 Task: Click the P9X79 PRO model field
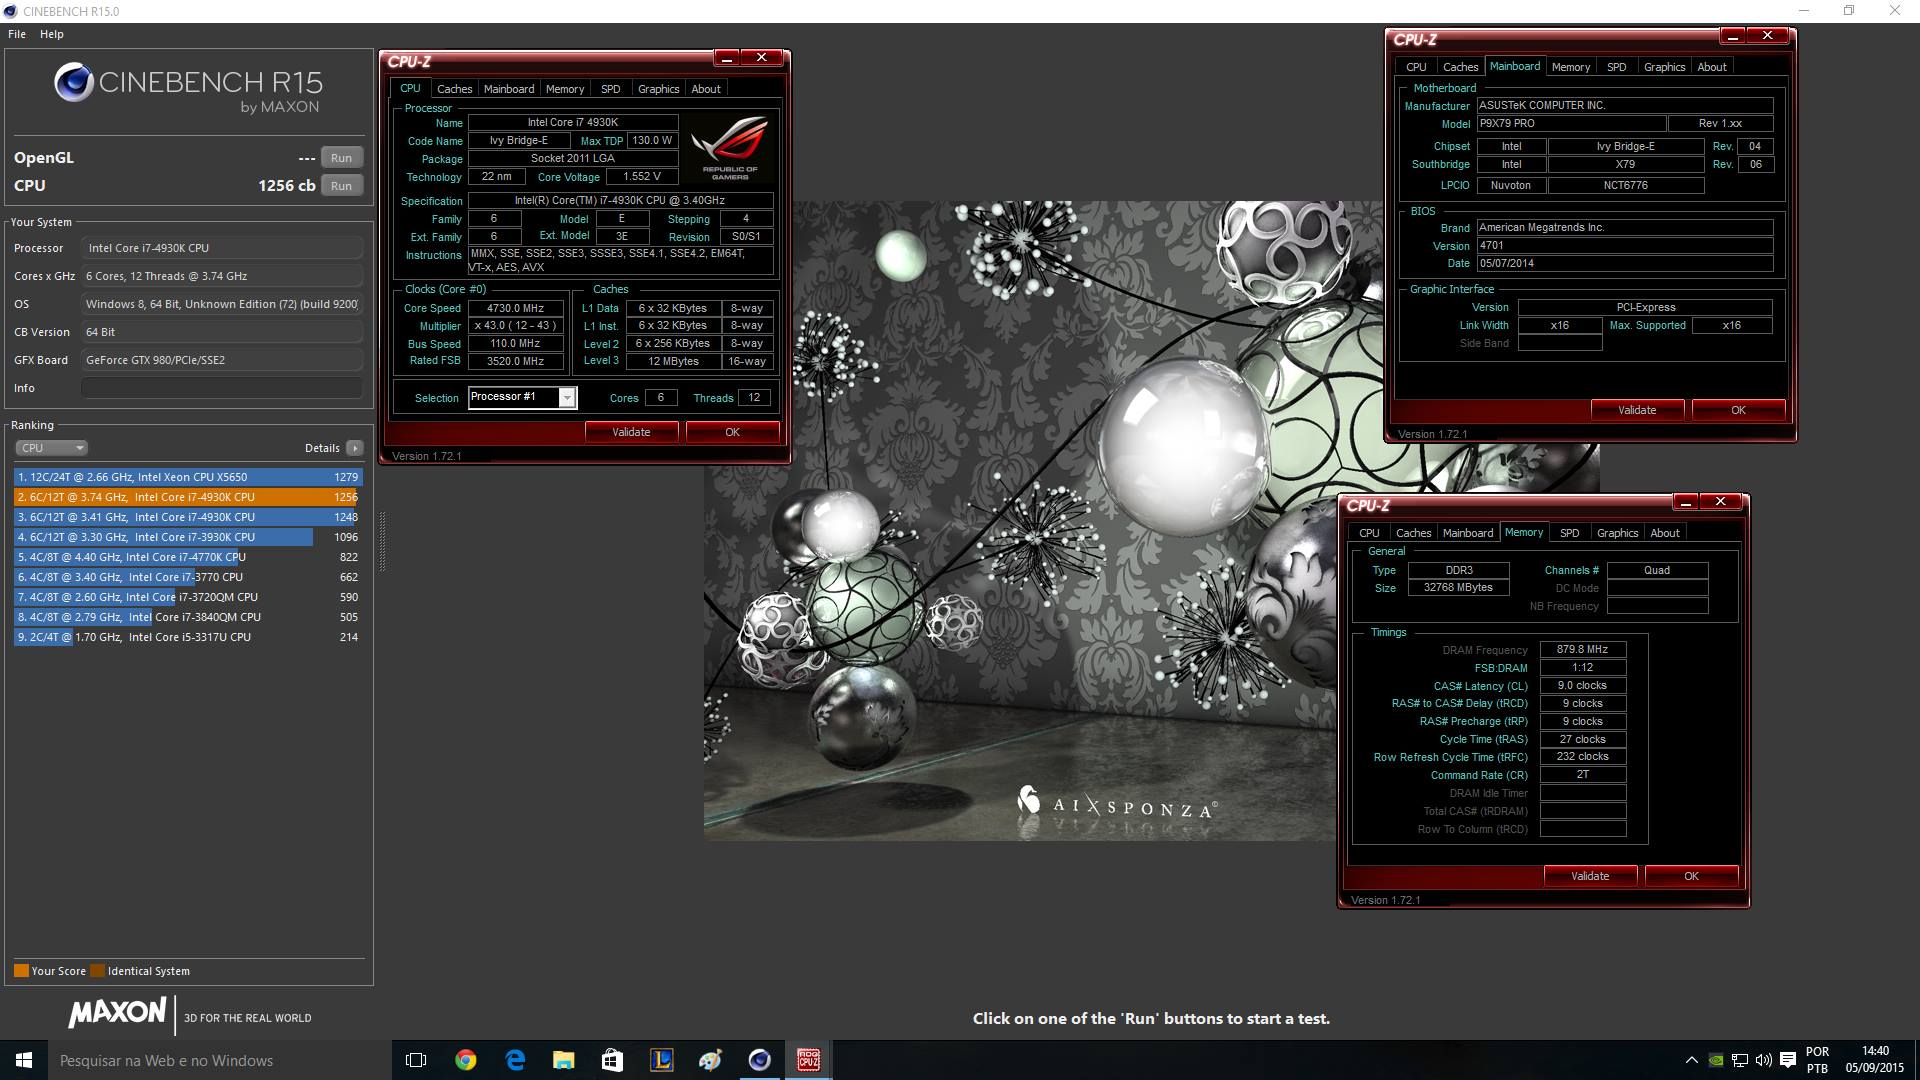tap(1571, 124)
